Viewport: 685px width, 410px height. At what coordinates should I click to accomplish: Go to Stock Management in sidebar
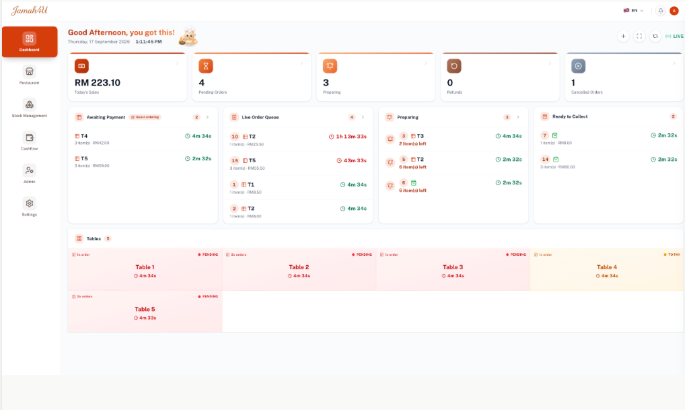click(x=29, y=108)
